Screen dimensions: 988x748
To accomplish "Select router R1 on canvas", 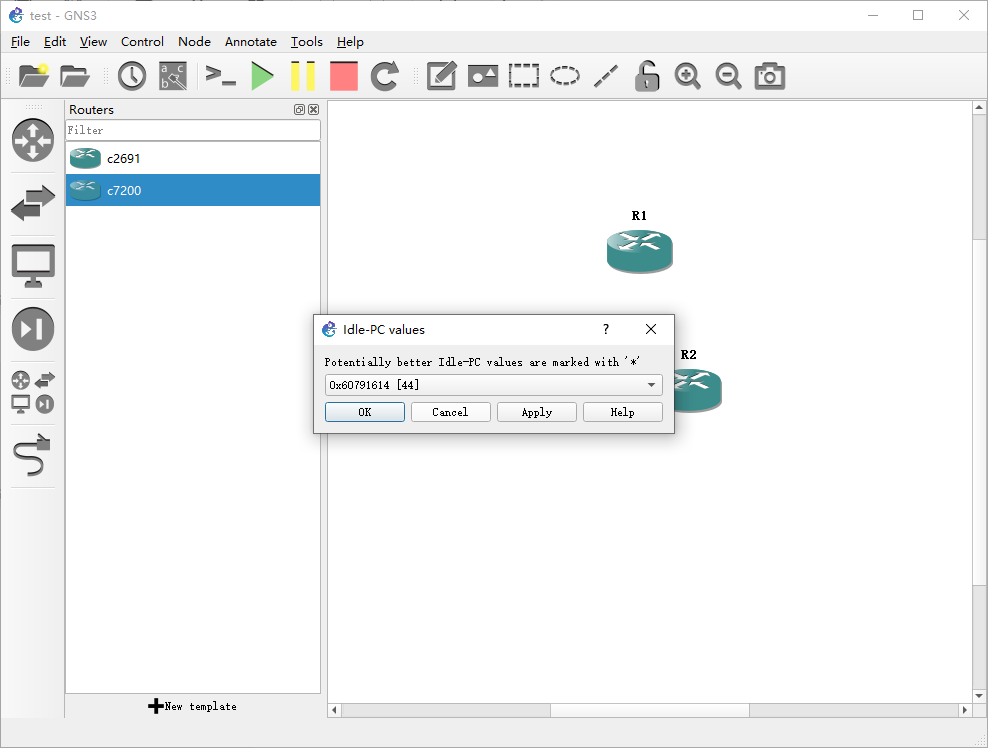I will point(640,251).
